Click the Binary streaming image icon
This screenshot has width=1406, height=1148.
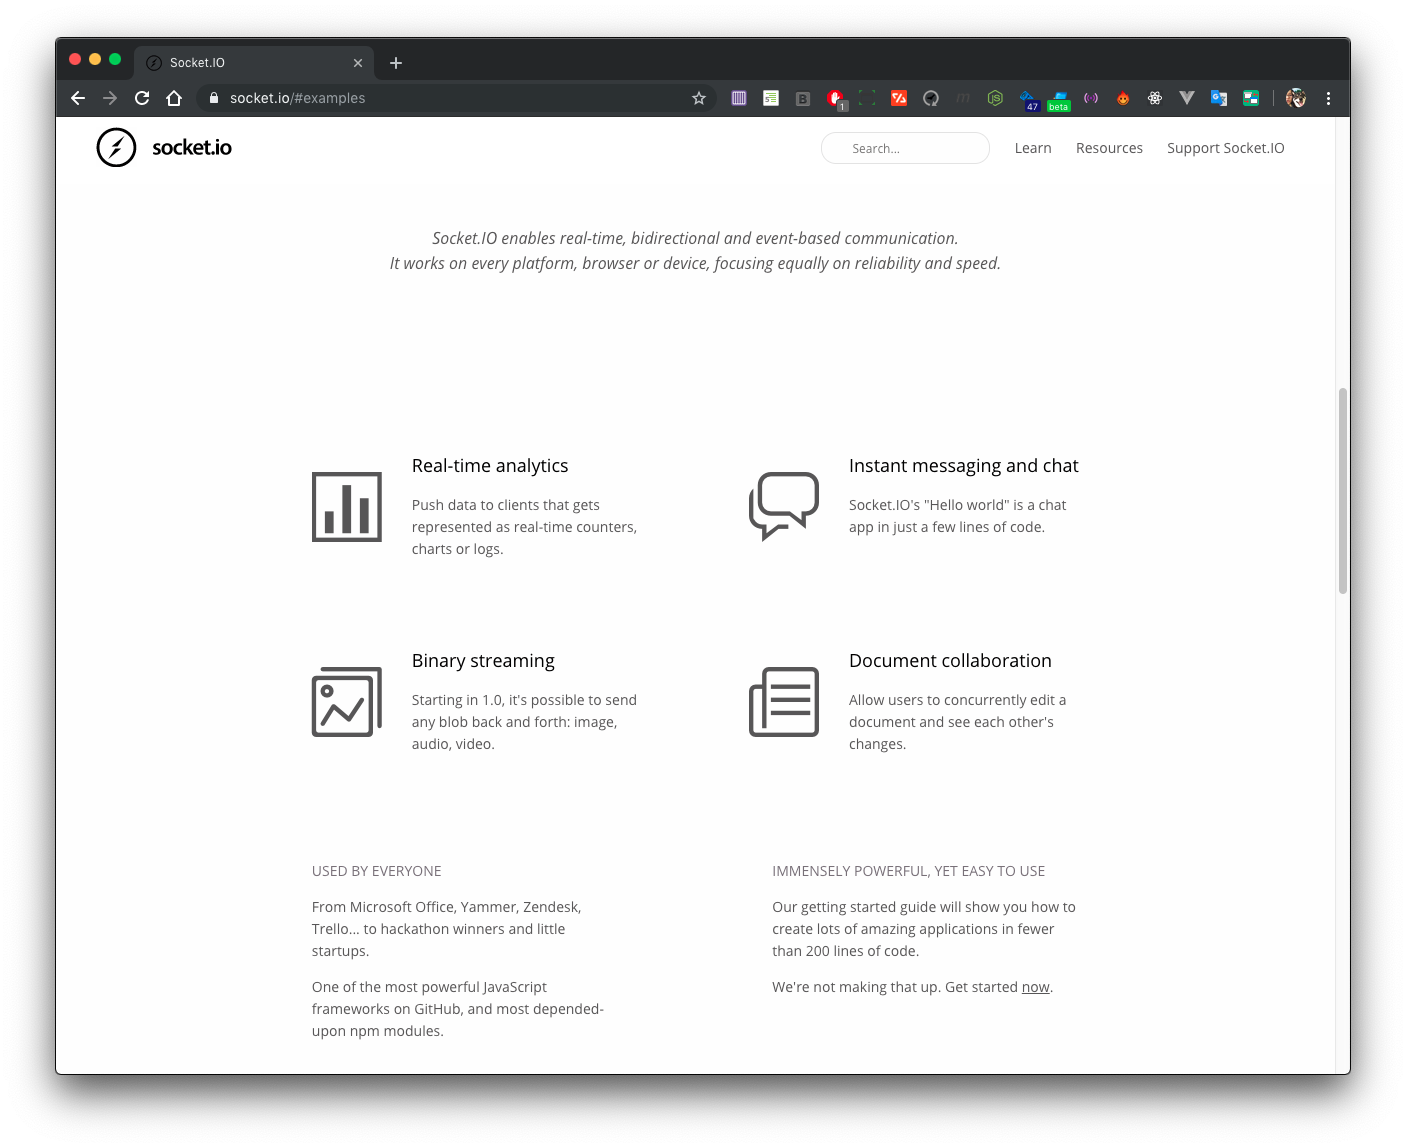[x=347, y=702]
